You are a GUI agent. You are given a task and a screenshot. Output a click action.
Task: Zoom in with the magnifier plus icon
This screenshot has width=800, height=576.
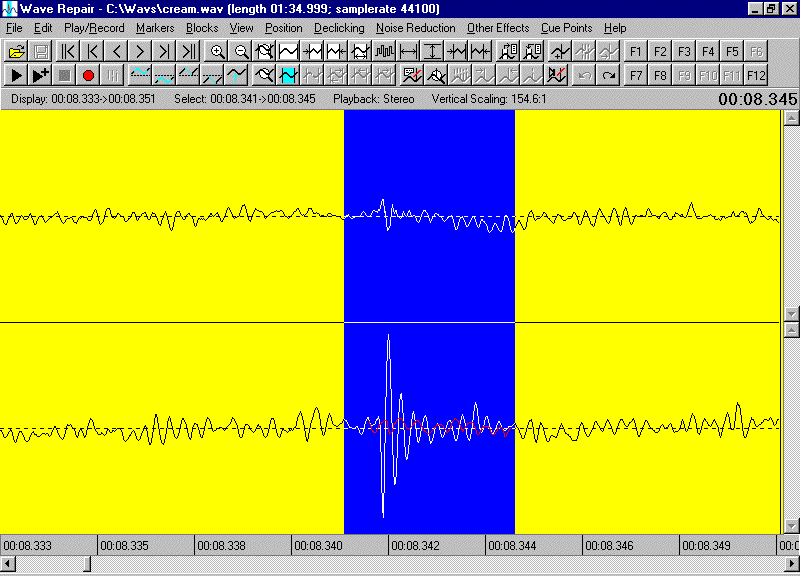217,51
